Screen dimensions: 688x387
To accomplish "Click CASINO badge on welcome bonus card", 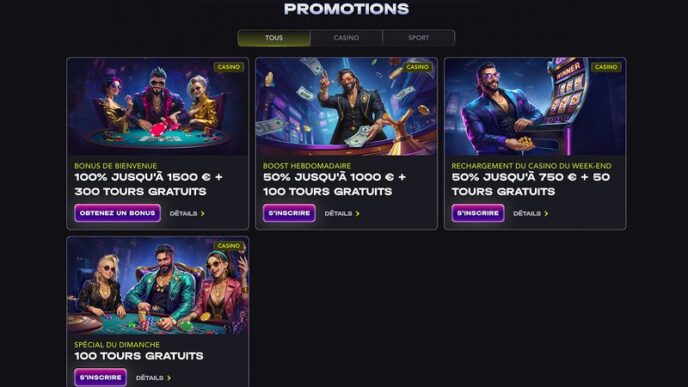I will 229,67.
